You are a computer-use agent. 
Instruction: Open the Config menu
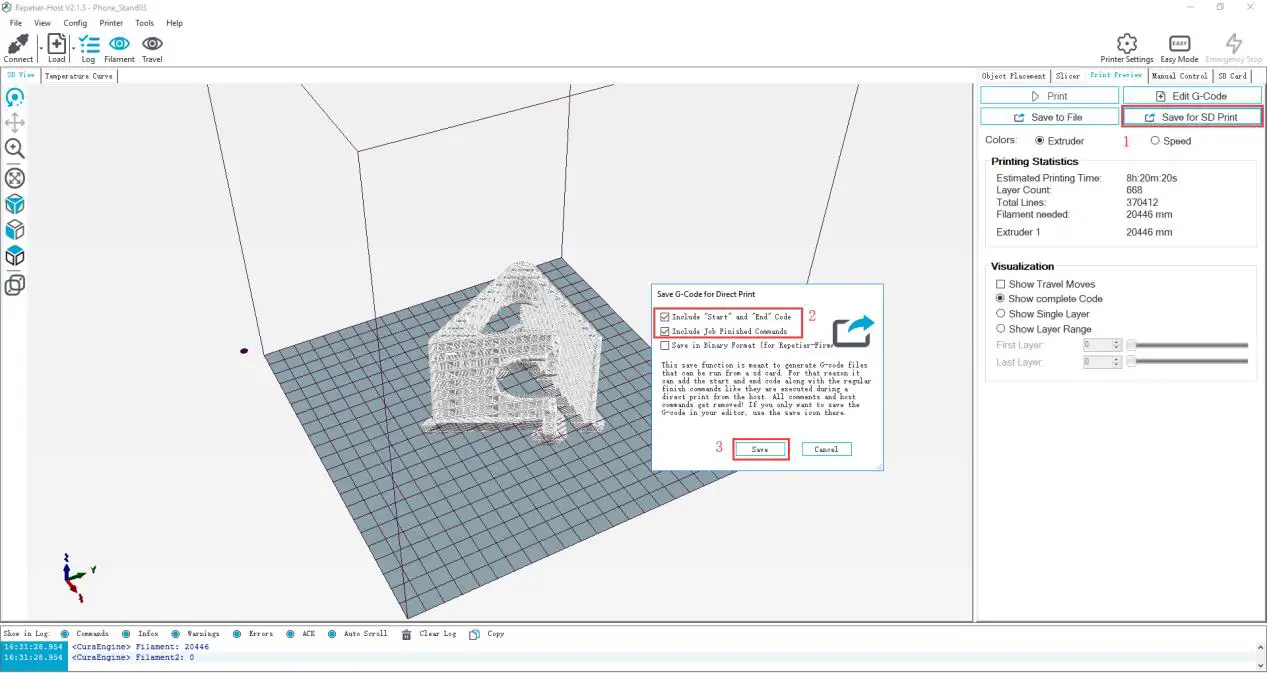[75, 23]
